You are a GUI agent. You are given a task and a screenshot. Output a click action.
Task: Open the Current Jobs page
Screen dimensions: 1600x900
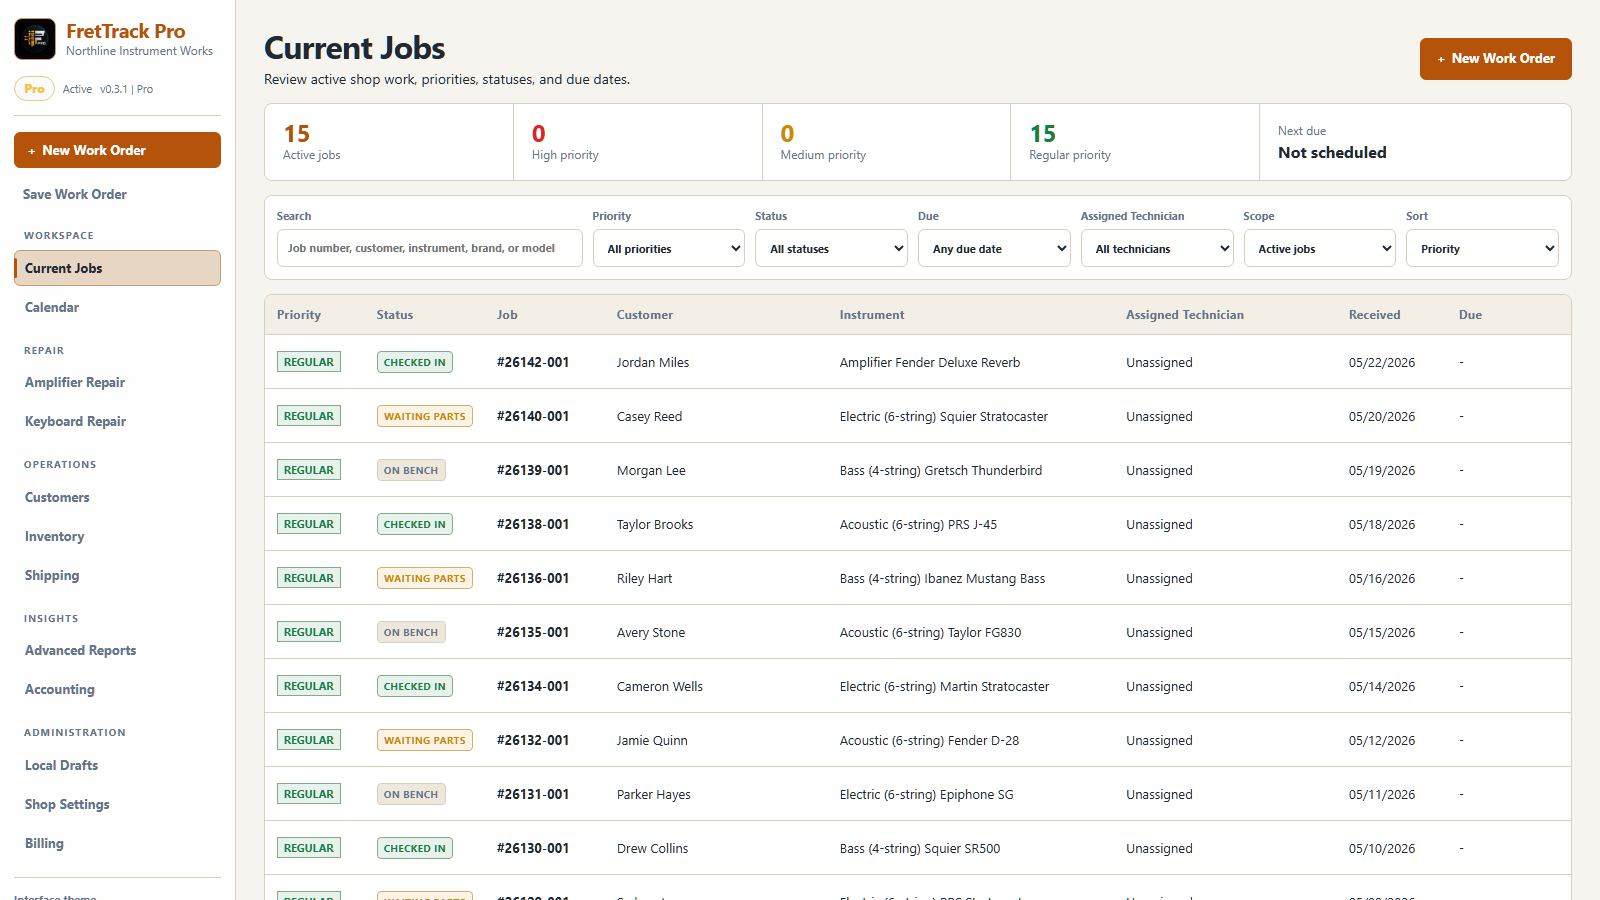[117, 268]
